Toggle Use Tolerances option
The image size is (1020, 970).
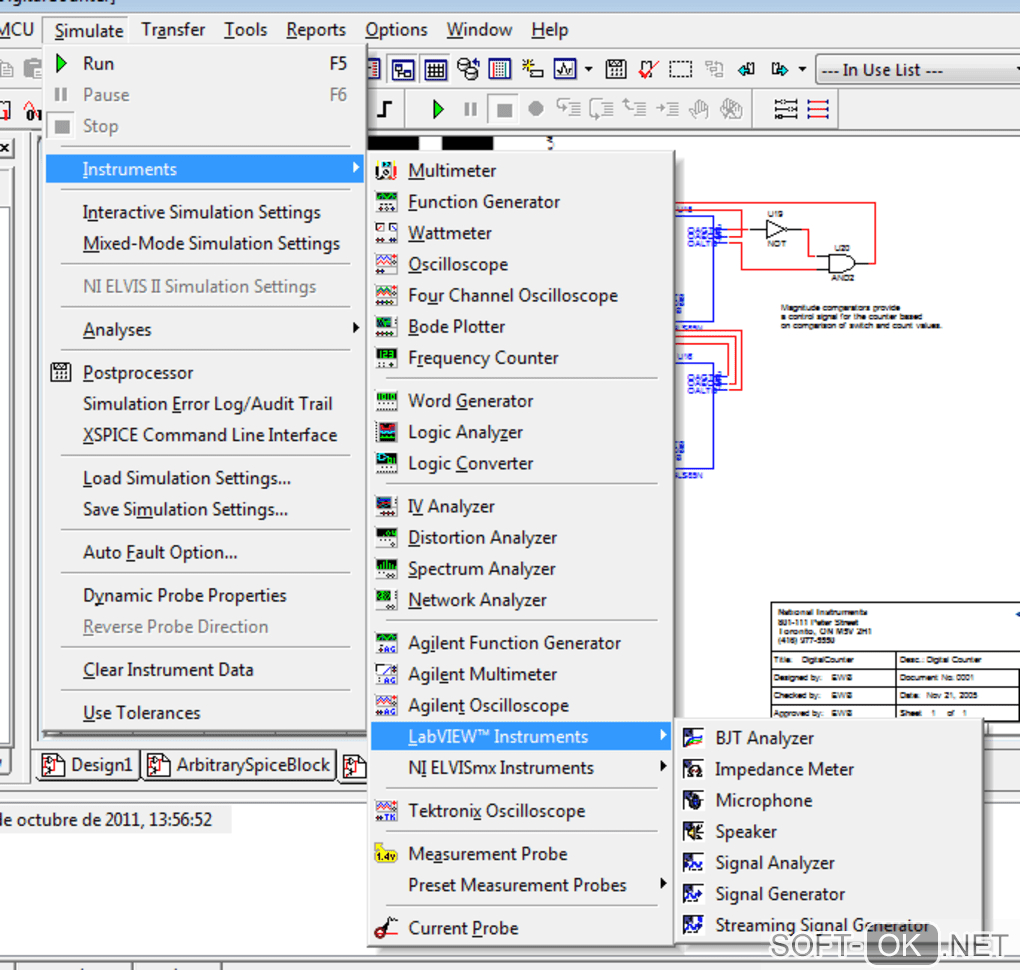pyautogui.click(x=141, y=712)
